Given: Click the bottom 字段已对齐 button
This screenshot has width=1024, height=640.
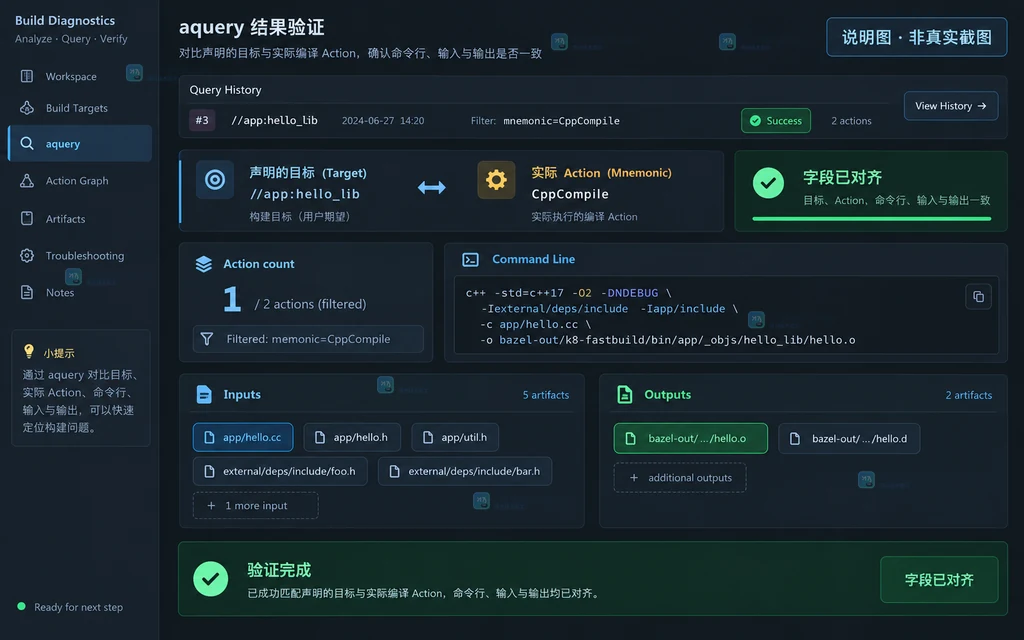Looking at the screenshot, I should tap(939, 579).
